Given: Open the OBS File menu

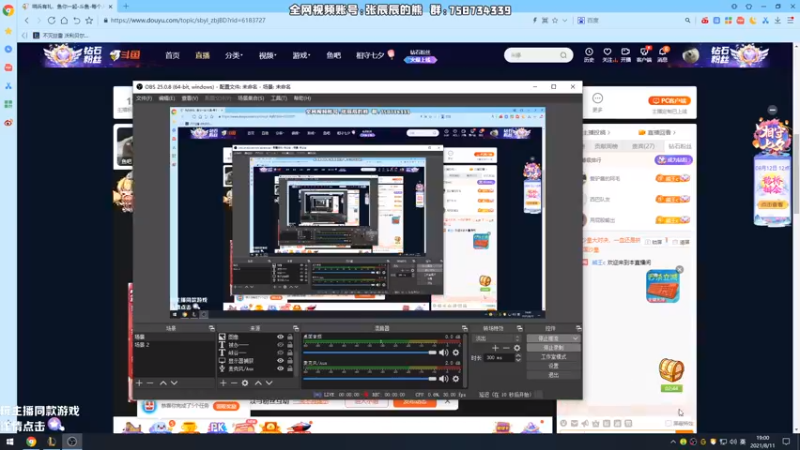Looking at the screenshot, I should pyautogui.click(x=144, y=98).
